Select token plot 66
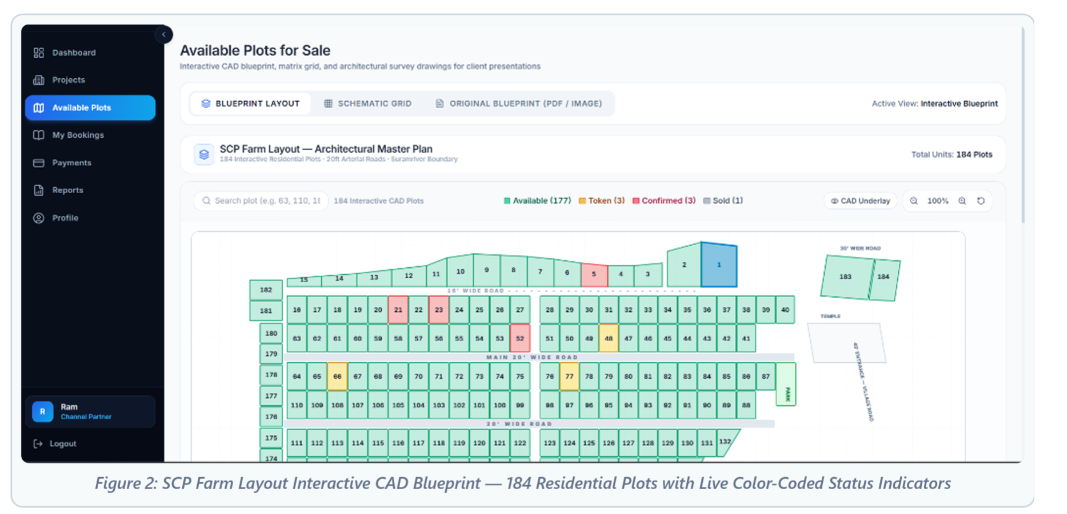The height and width of the screenshot is (514, 1067). 337,376
